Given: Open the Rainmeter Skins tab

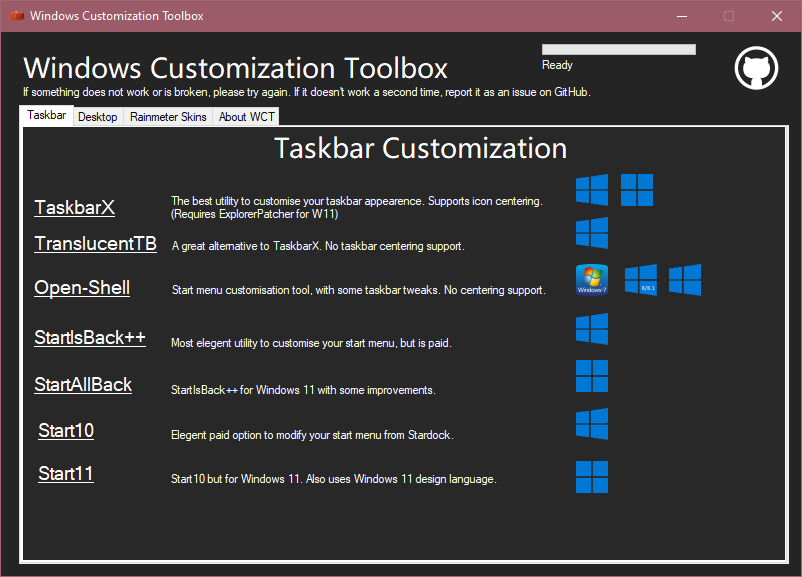Looking at the screenshot, I should (x=167, y=116).
